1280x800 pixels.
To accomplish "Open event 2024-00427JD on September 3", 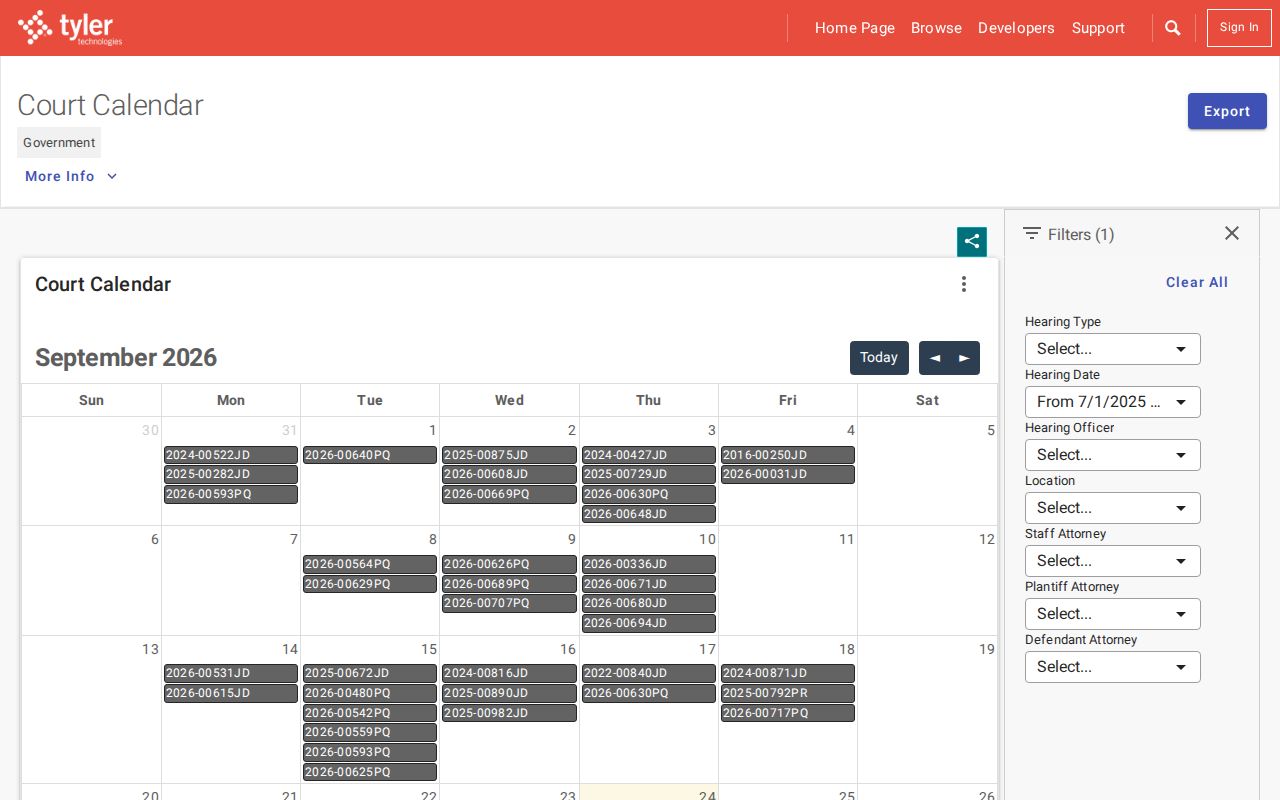I will [x=649, y=455].
